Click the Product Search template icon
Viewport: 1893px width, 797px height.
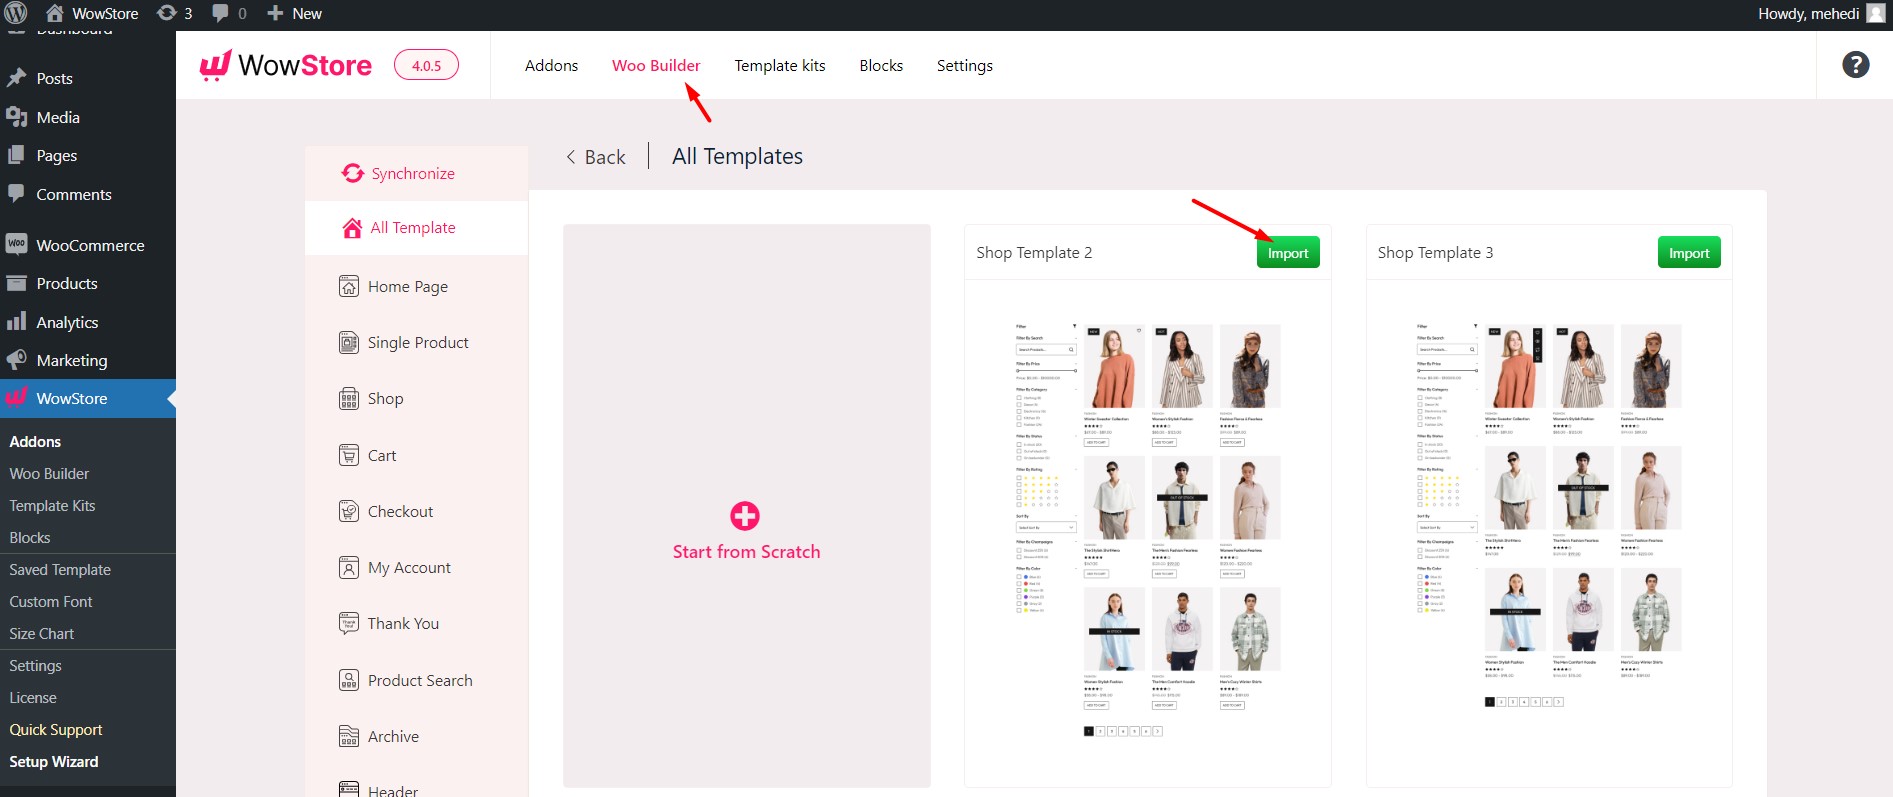coord(348,680)
